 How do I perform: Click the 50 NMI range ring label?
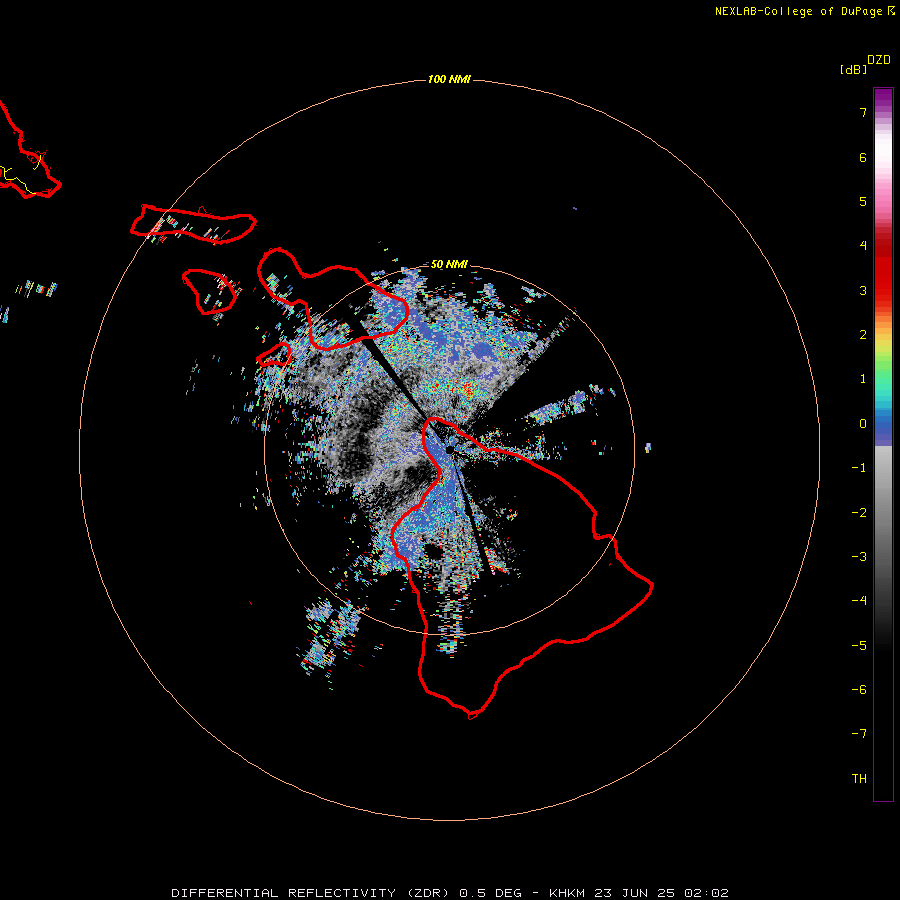449,265
